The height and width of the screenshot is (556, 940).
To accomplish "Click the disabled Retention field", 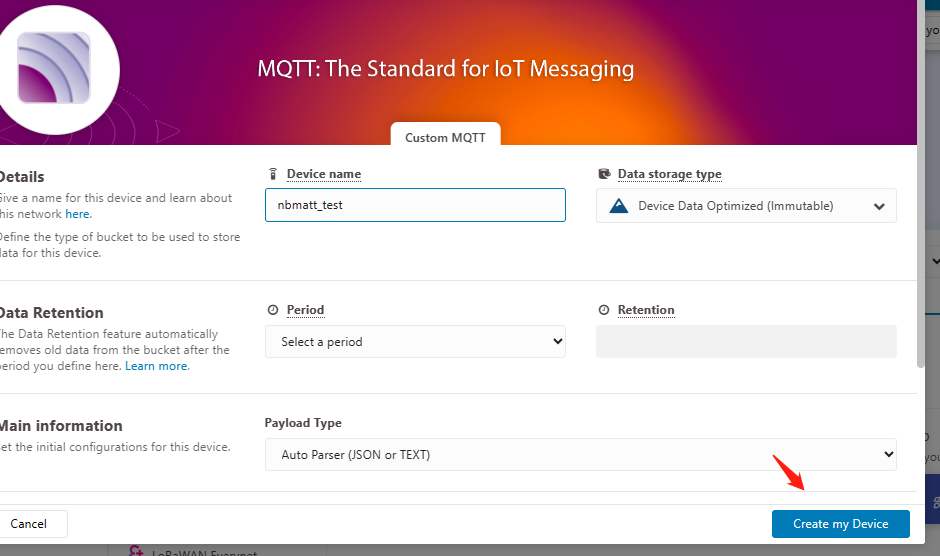I will click(746, 342).
